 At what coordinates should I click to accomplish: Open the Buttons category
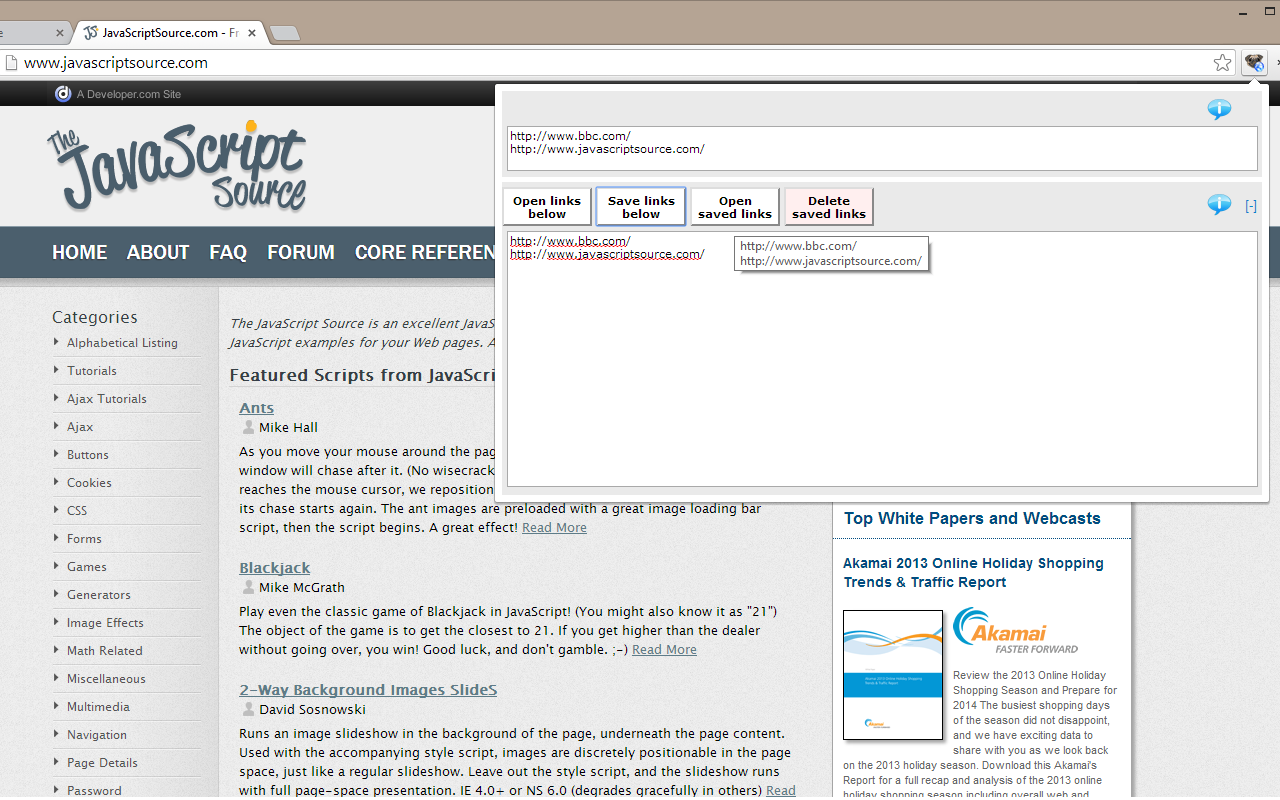click(88, 455)
